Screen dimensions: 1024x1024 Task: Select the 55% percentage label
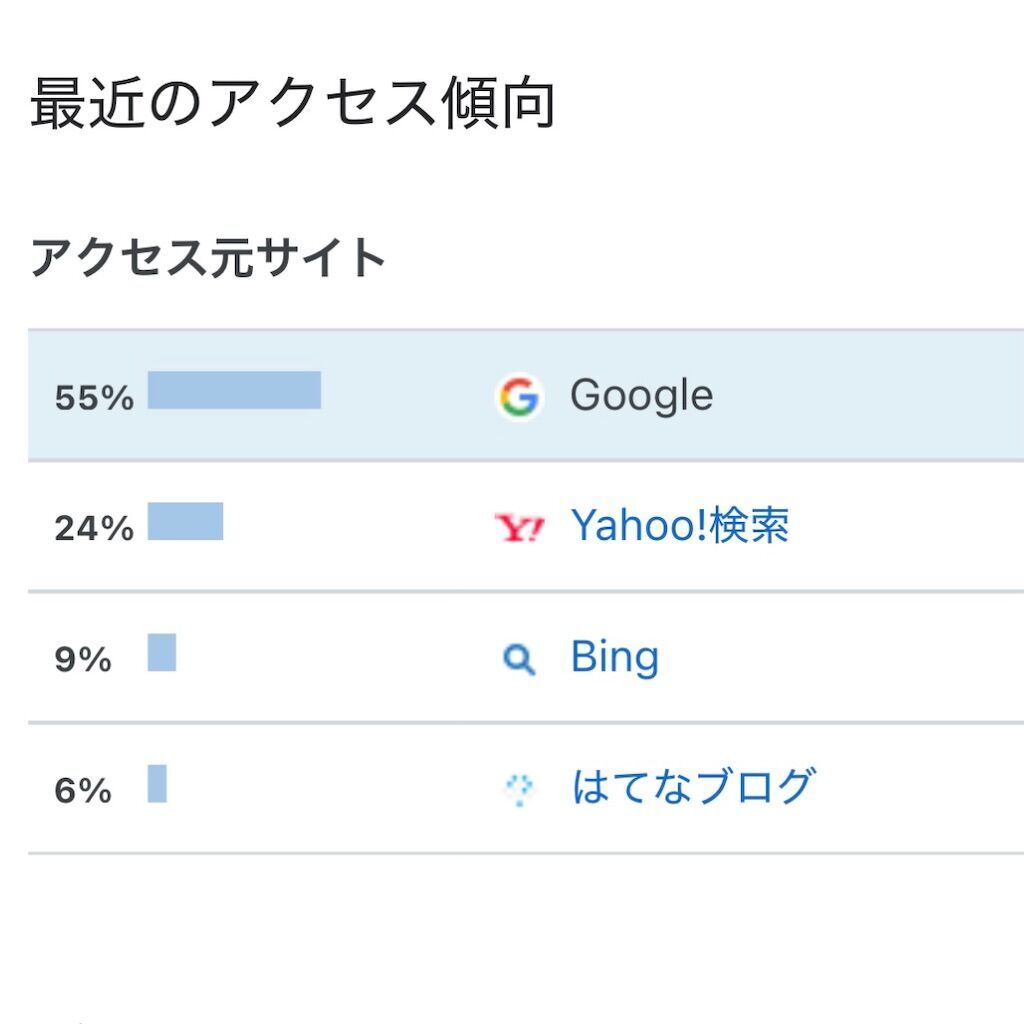[x=94, y=398]
